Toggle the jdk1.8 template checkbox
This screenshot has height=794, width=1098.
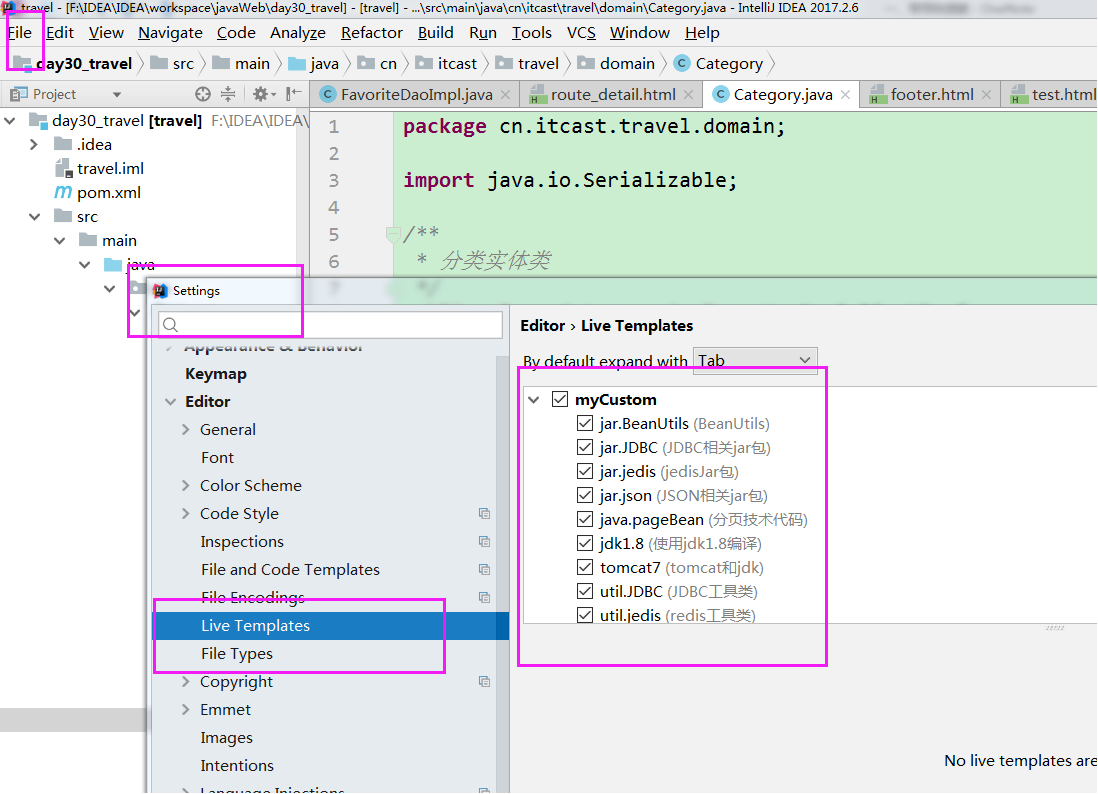(585, 543)
